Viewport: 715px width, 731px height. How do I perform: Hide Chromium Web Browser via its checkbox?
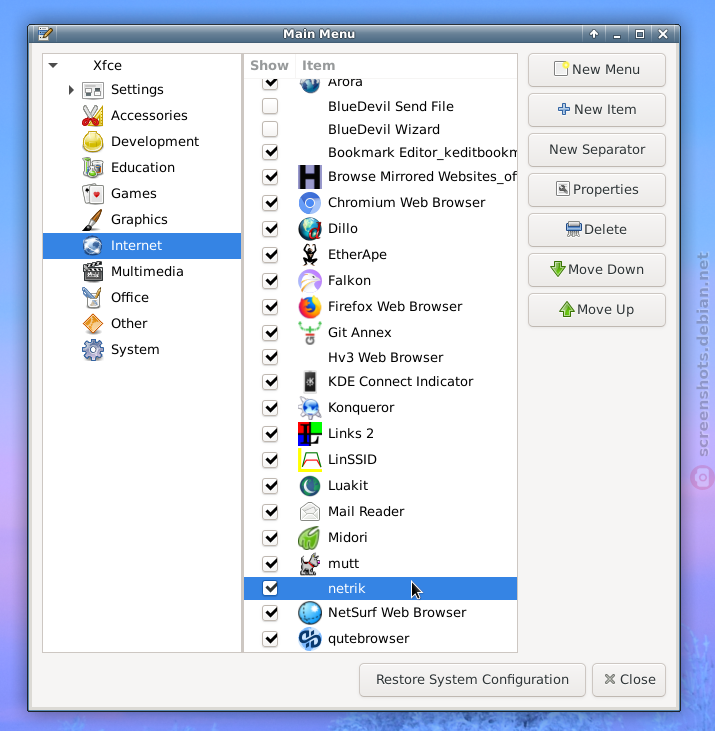pyautogui.click(x=270, y=203)
